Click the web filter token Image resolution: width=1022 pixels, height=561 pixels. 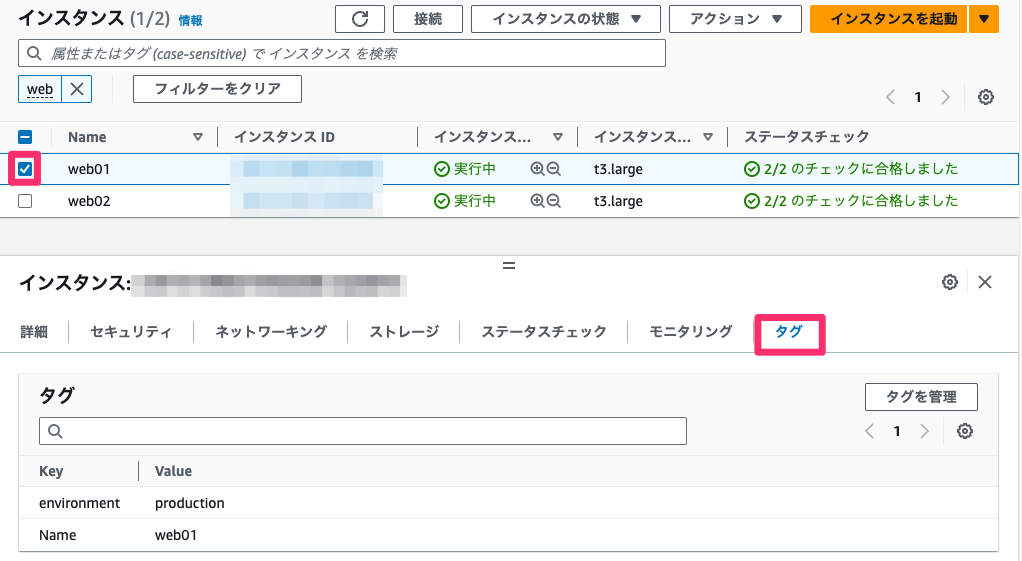40,89
